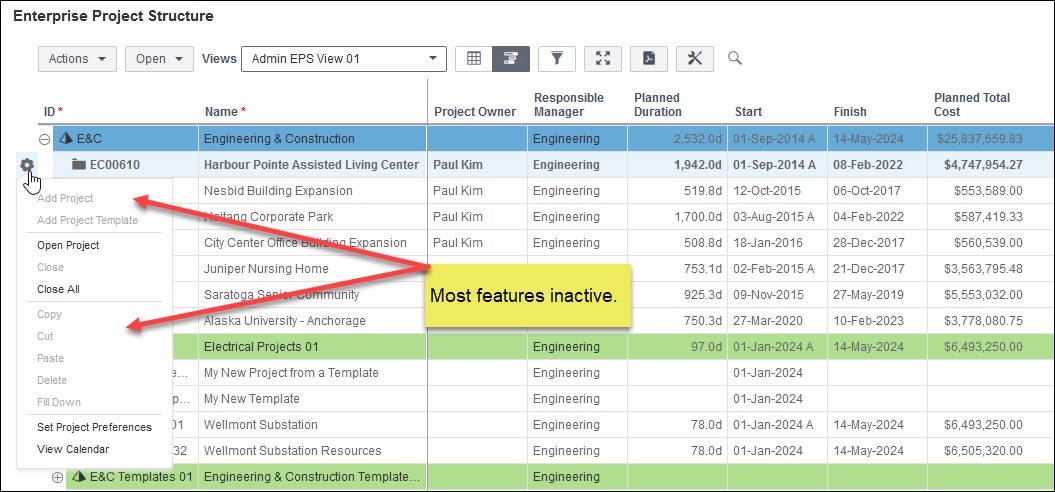1055x492 pixels.
Task: Open the Actions dropdown
Action: (x=77, y=59)
